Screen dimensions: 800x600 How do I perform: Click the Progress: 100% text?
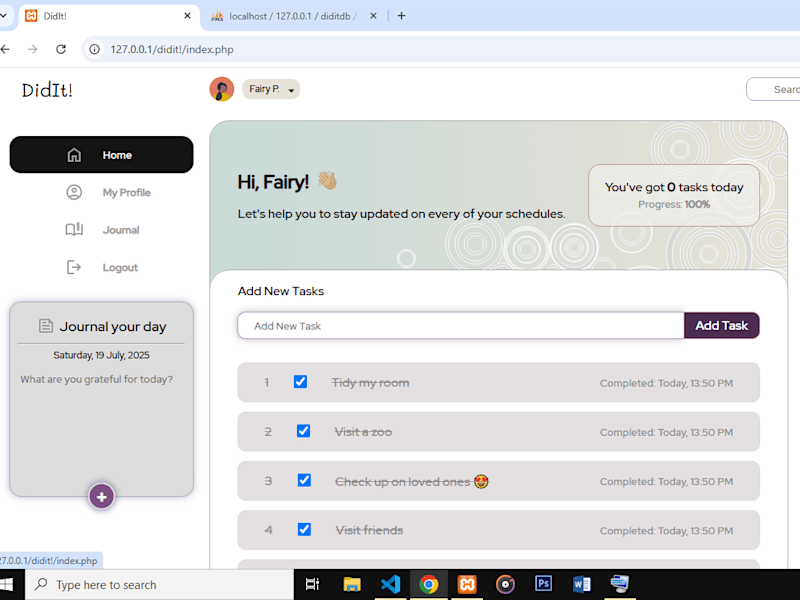pos(674,204)
